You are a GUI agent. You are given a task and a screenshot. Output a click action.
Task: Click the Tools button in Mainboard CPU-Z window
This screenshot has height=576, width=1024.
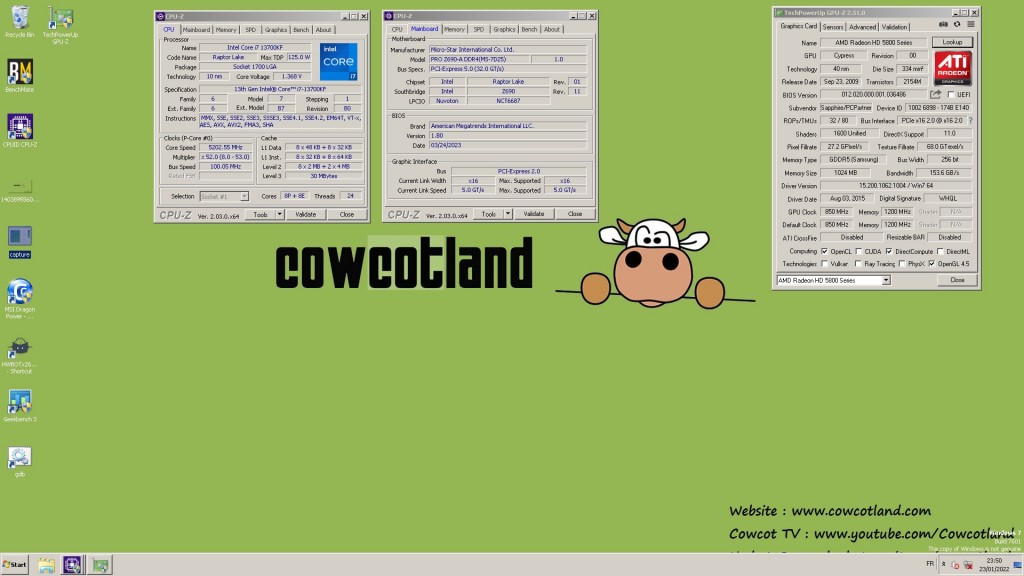pyautogui.click(x=488, y=214)
